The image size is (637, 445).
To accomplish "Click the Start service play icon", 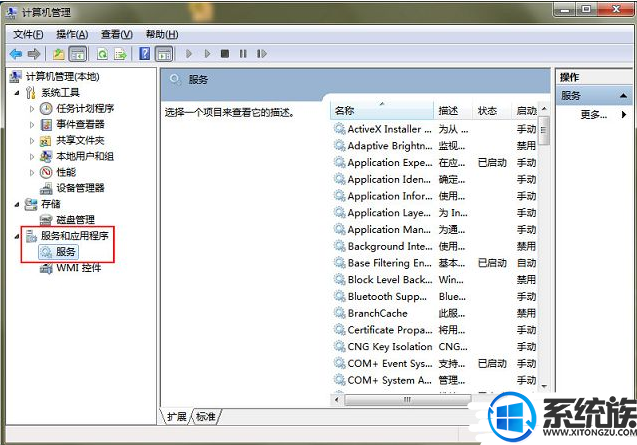I will pyautogui.click(x=189, y=54).
